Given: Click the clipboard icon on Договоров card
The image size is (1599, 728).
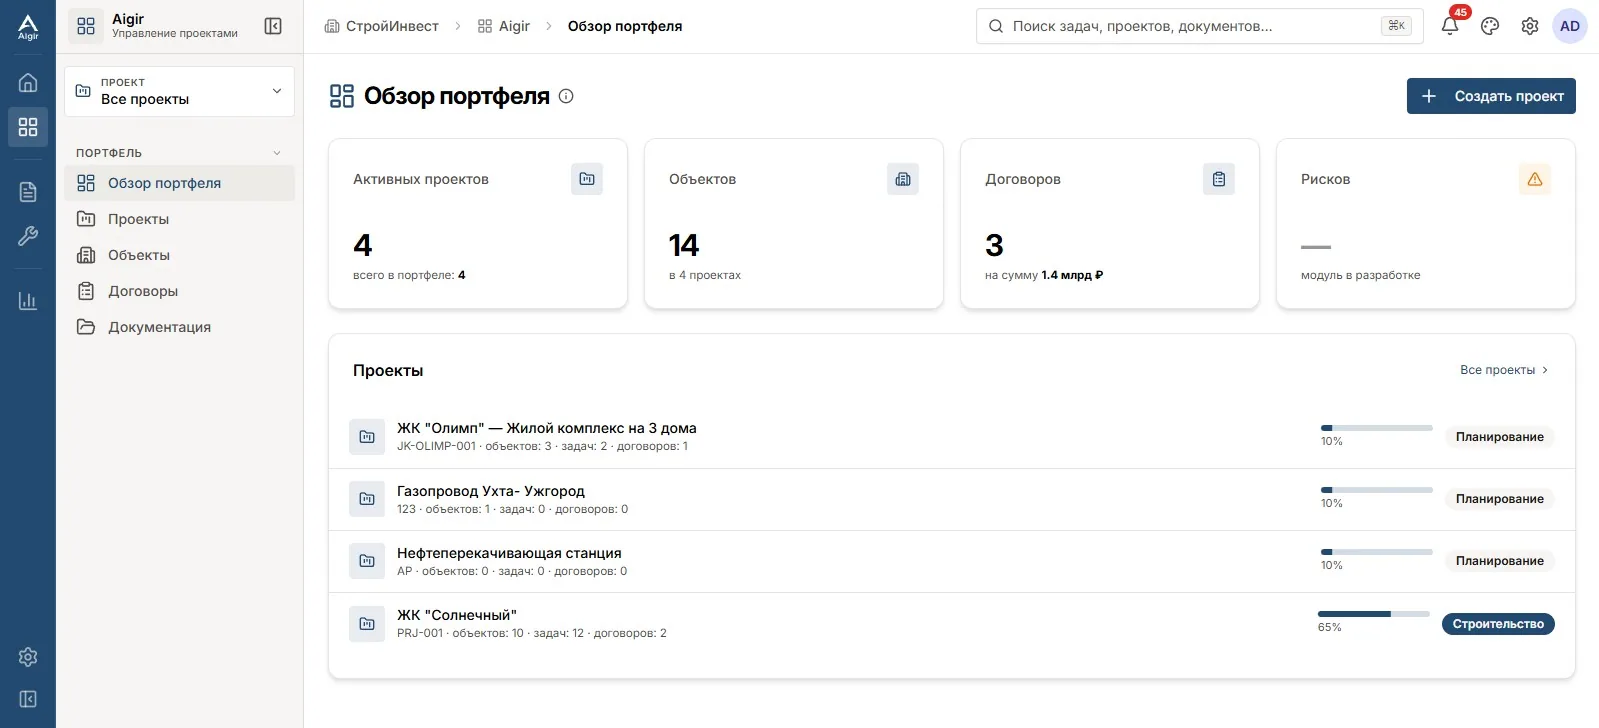Looking at the screenshot, I should [1219, 179].
